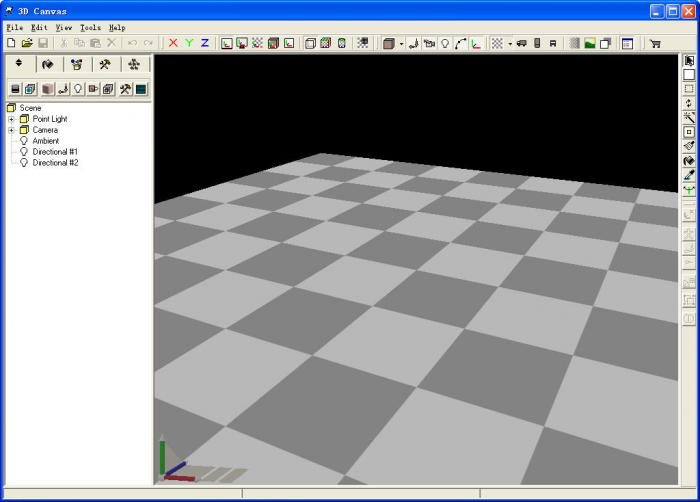Select the curve path tool icon
Viewport: 700px width, 502px height.
(461, 43)
